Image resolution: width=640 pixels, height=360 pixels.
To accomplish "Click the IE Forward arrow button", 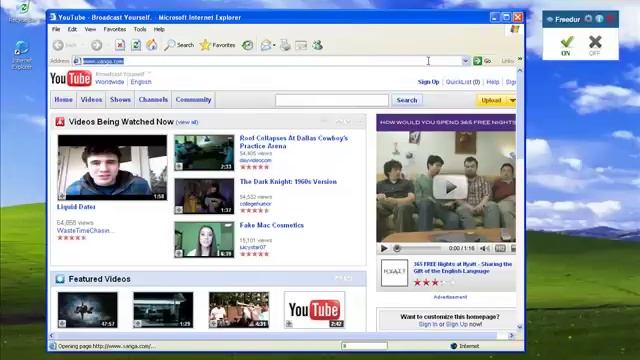I will pos(96,45).
